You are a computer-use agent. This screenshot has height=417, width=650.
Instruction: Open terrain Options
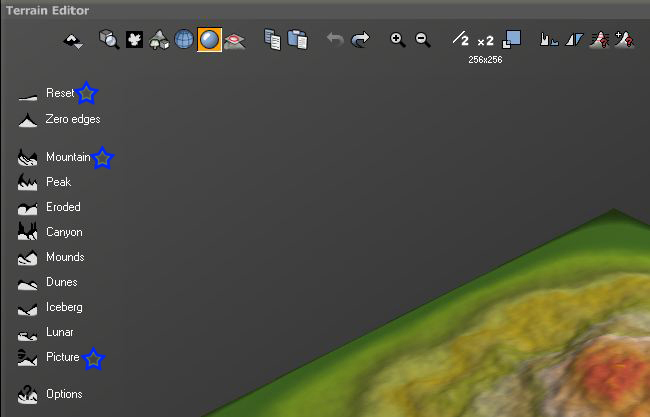[x=50, y=395]
